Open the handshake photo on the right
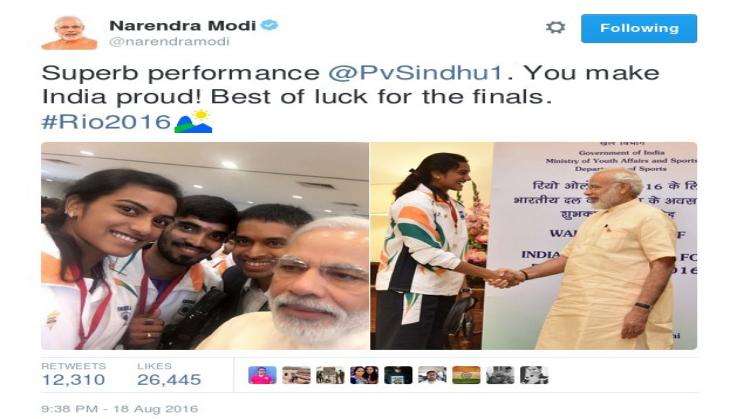The width and height of the screenshot is (730, 419). point(534,246)
